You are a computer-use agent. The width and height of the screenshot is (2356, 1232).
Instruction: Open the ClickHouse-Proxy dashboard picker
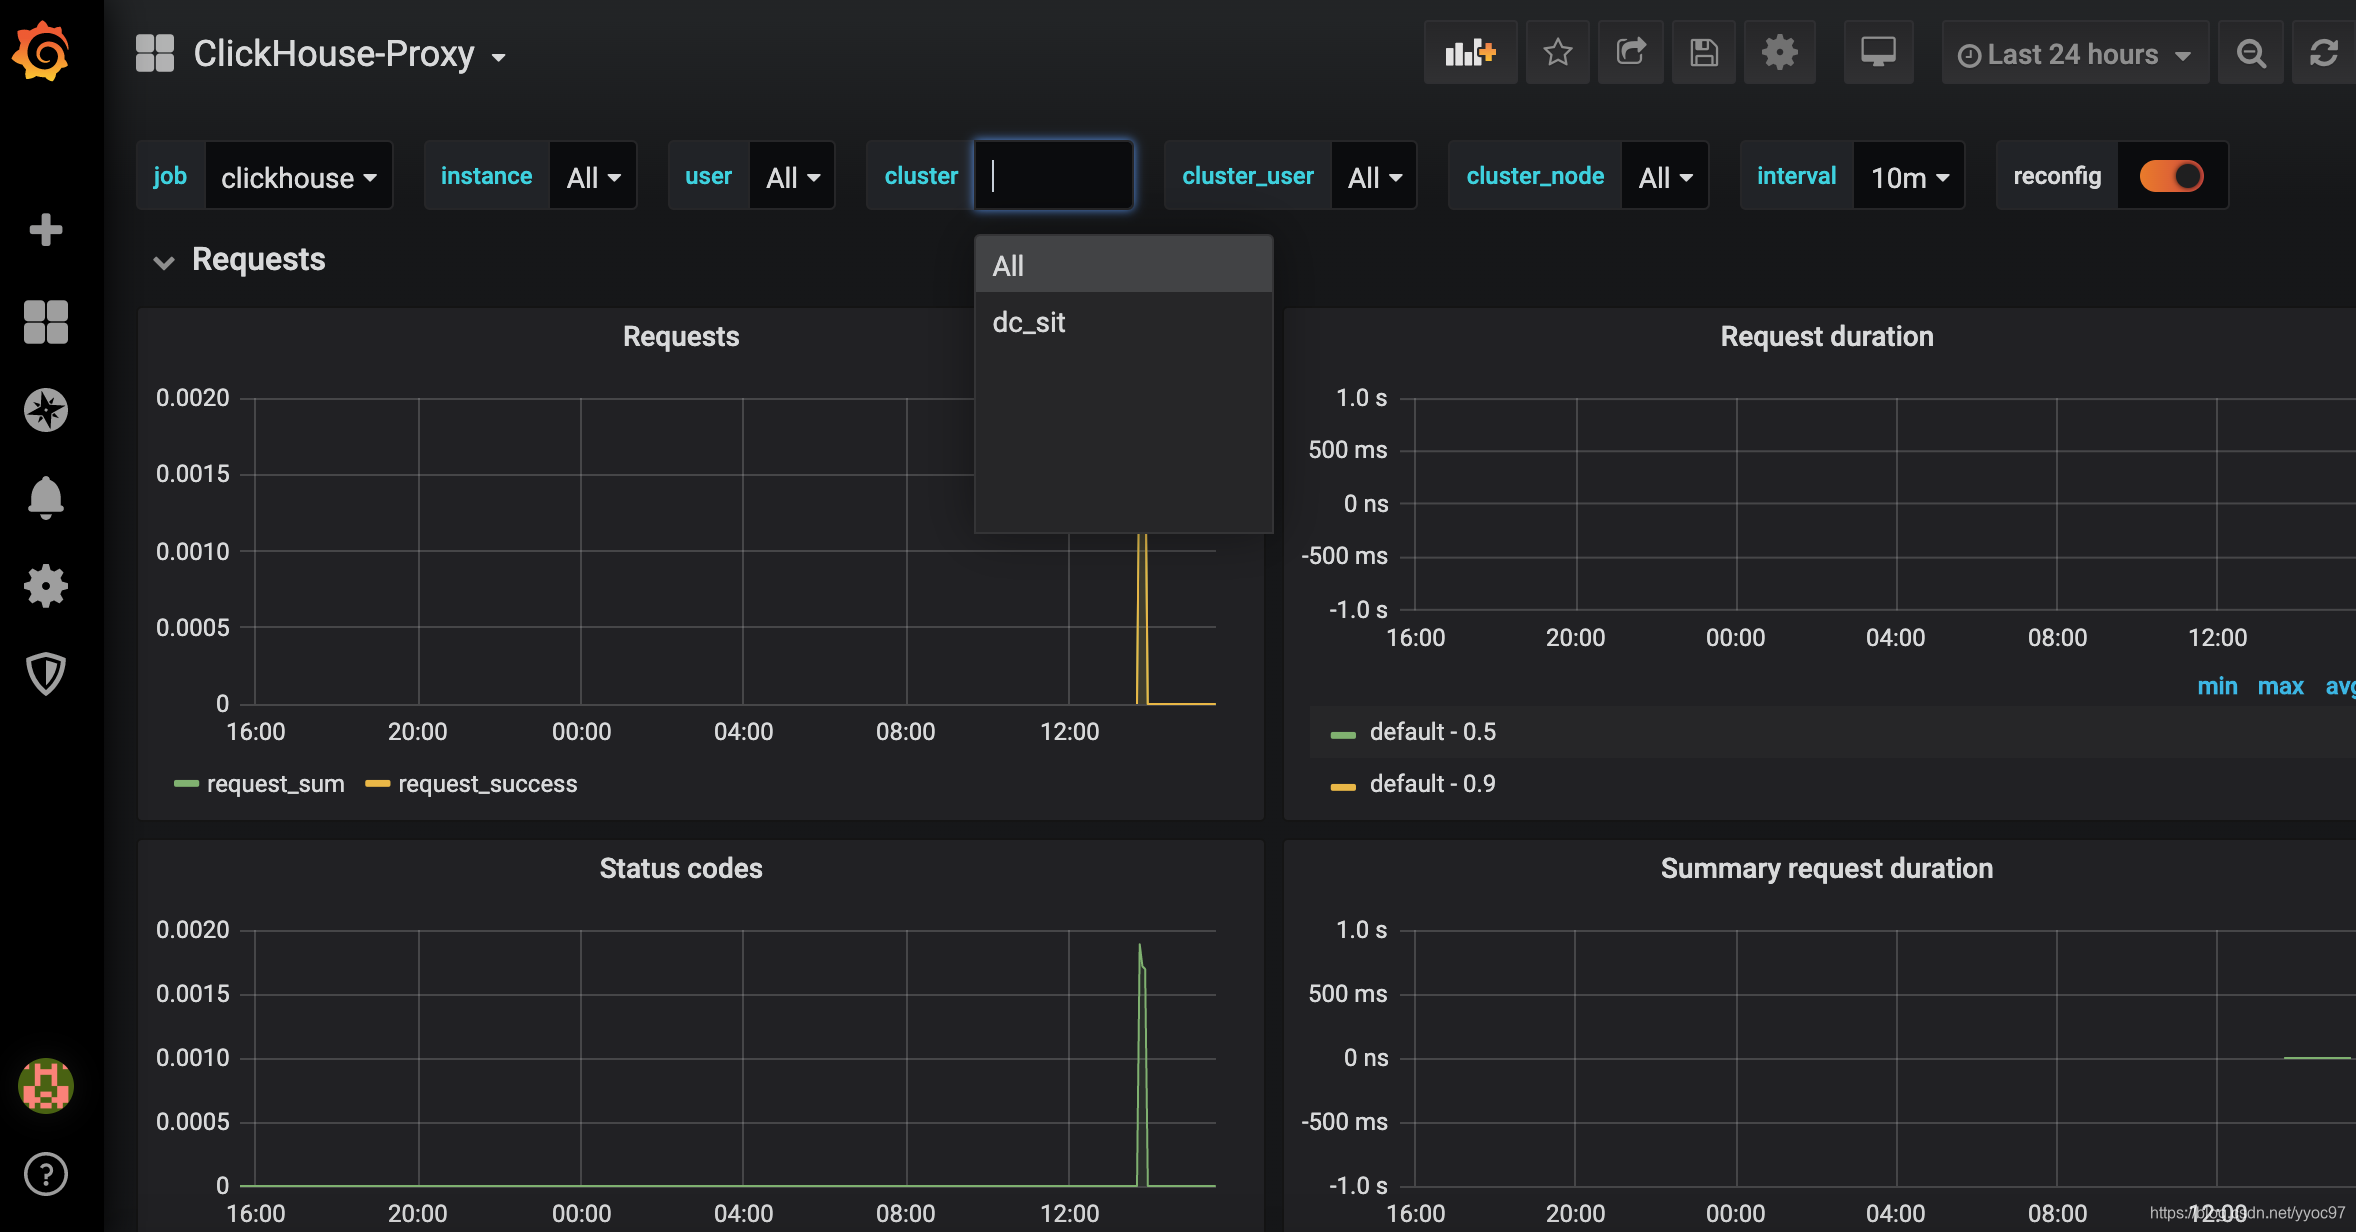pos(349,54)
